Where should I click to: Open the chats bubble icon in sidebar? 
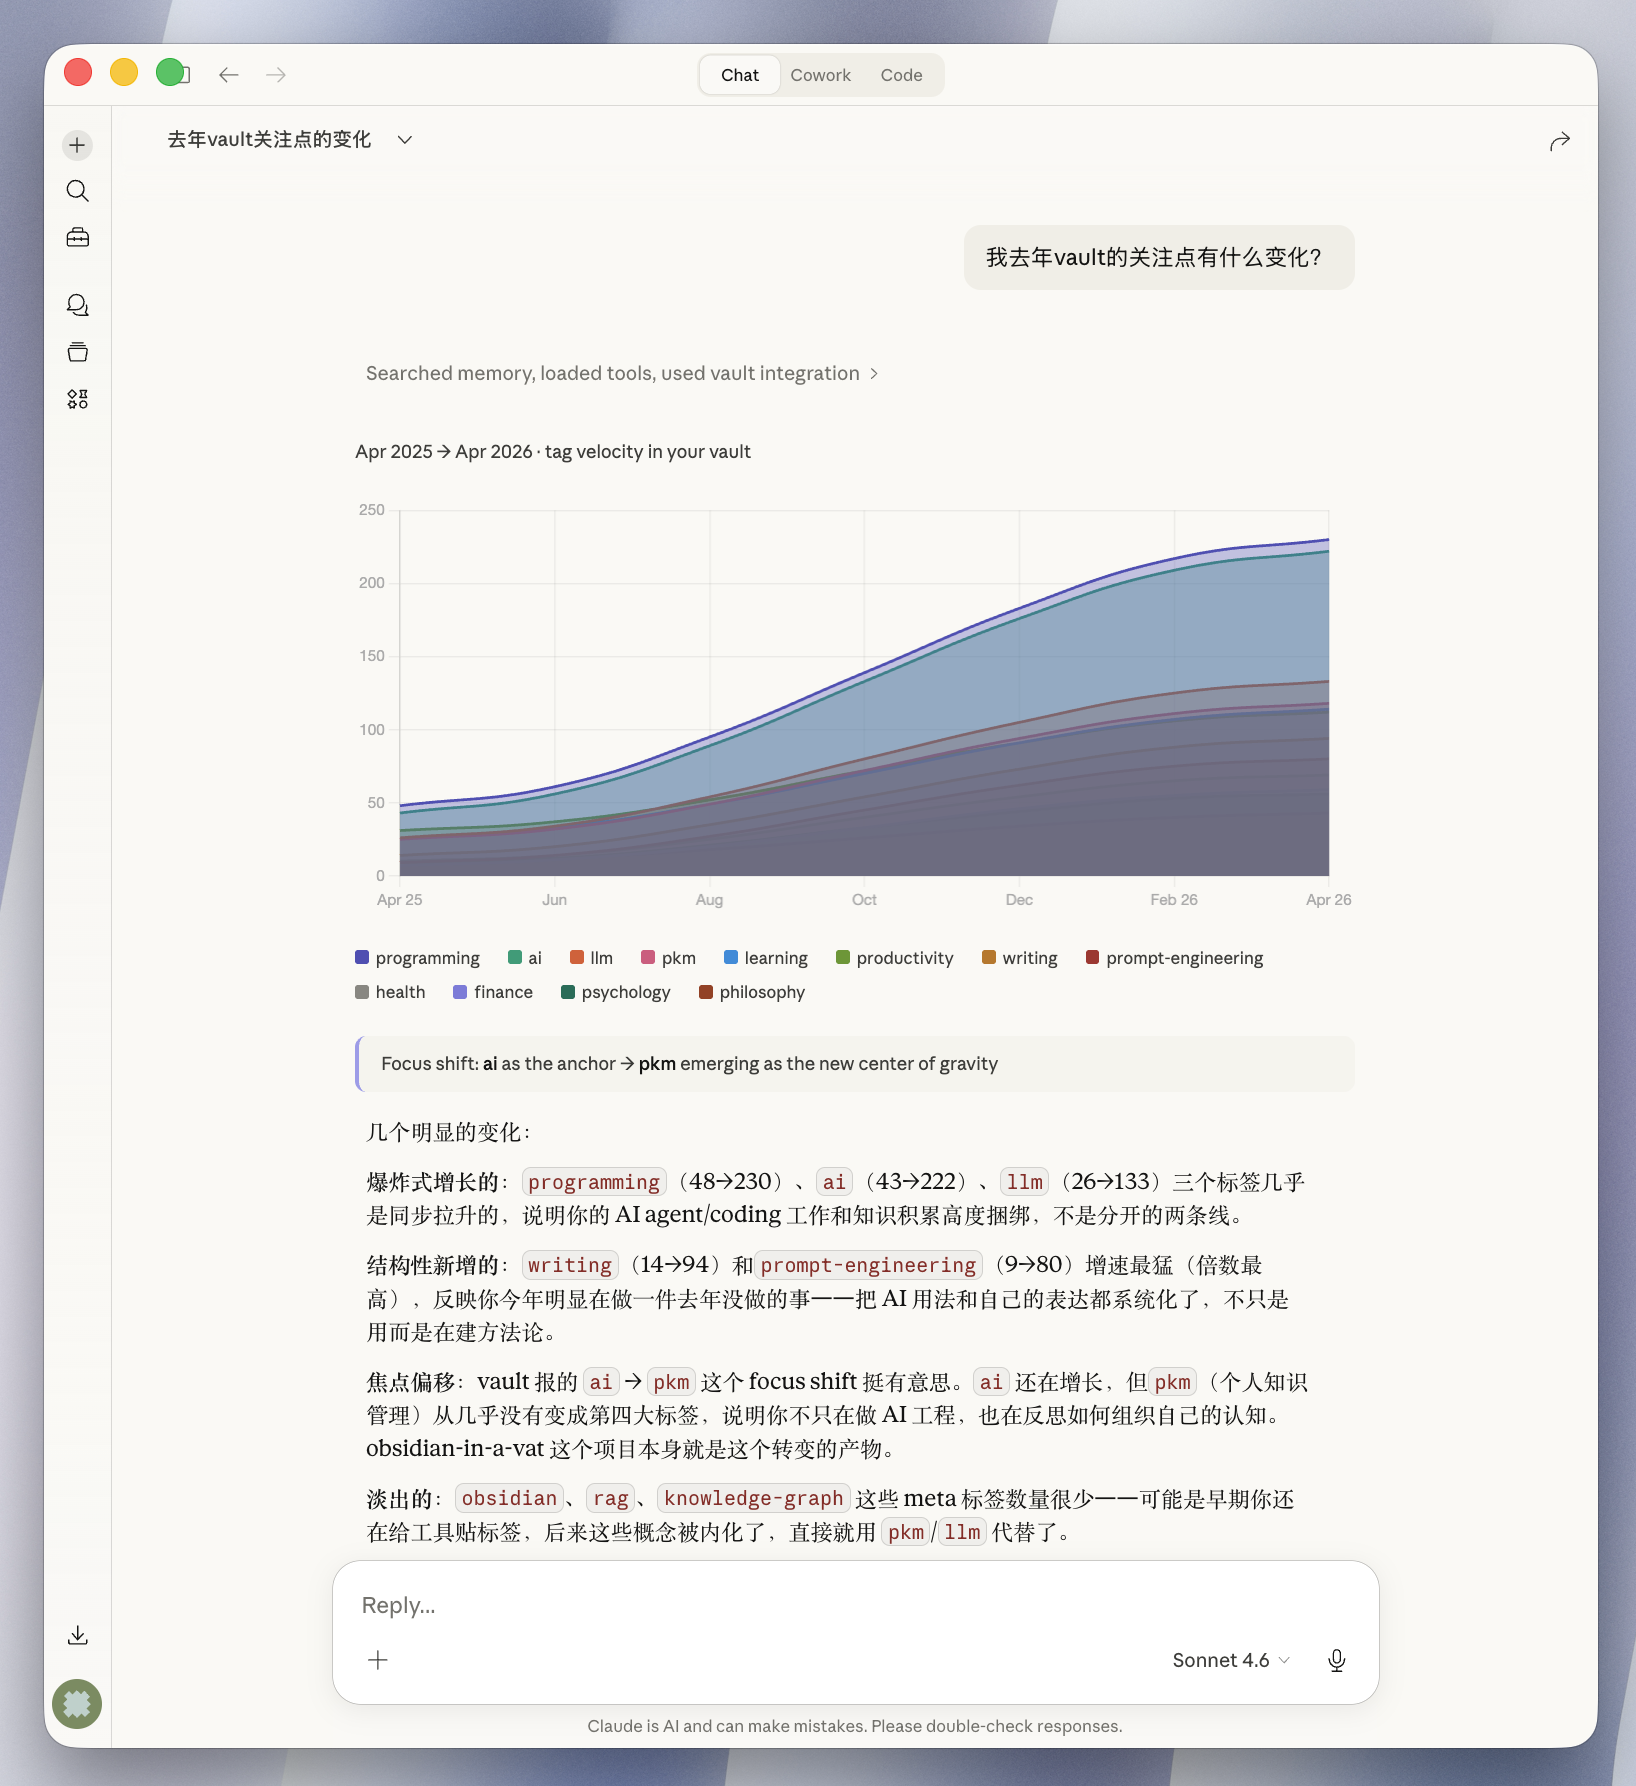click(77, 305)
